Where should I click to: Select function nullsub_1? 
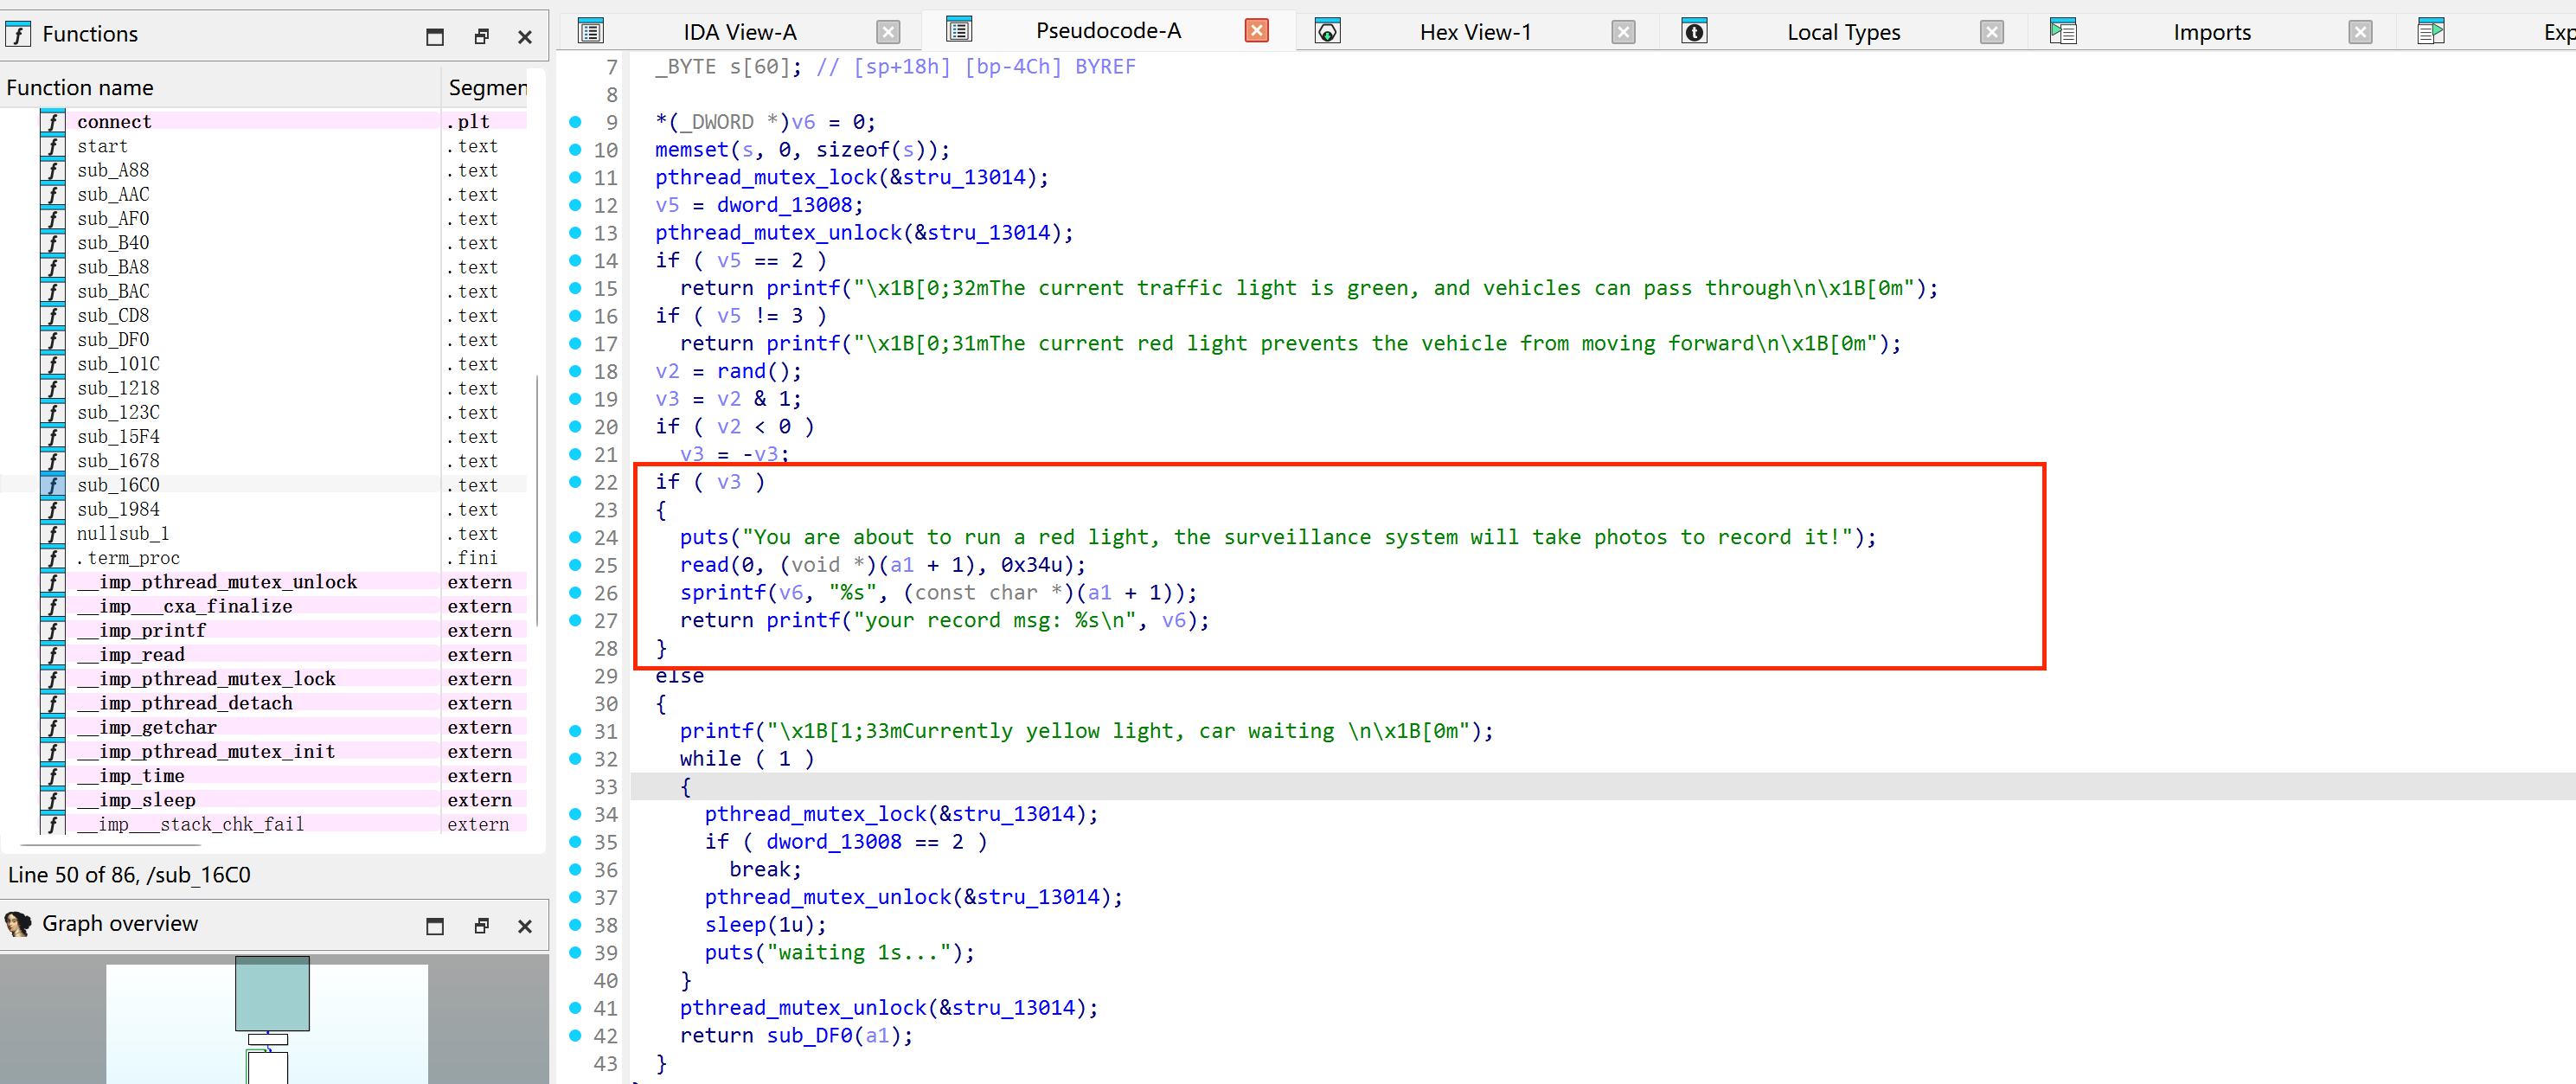point(264,534)
